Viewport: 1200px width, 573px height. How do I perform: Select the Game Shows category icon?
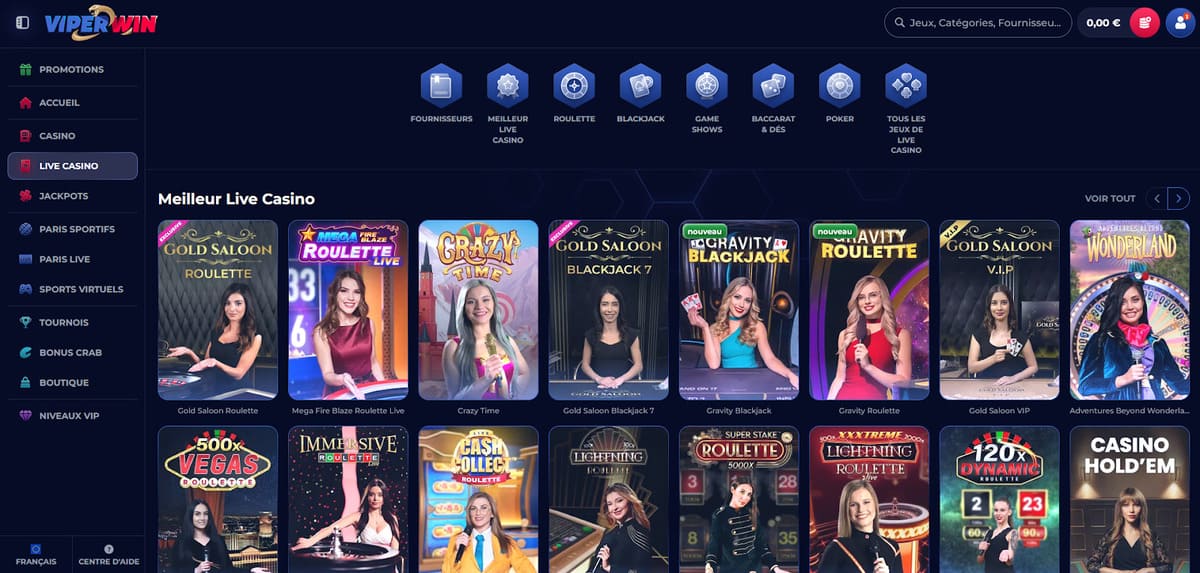(x=707, y=86)
